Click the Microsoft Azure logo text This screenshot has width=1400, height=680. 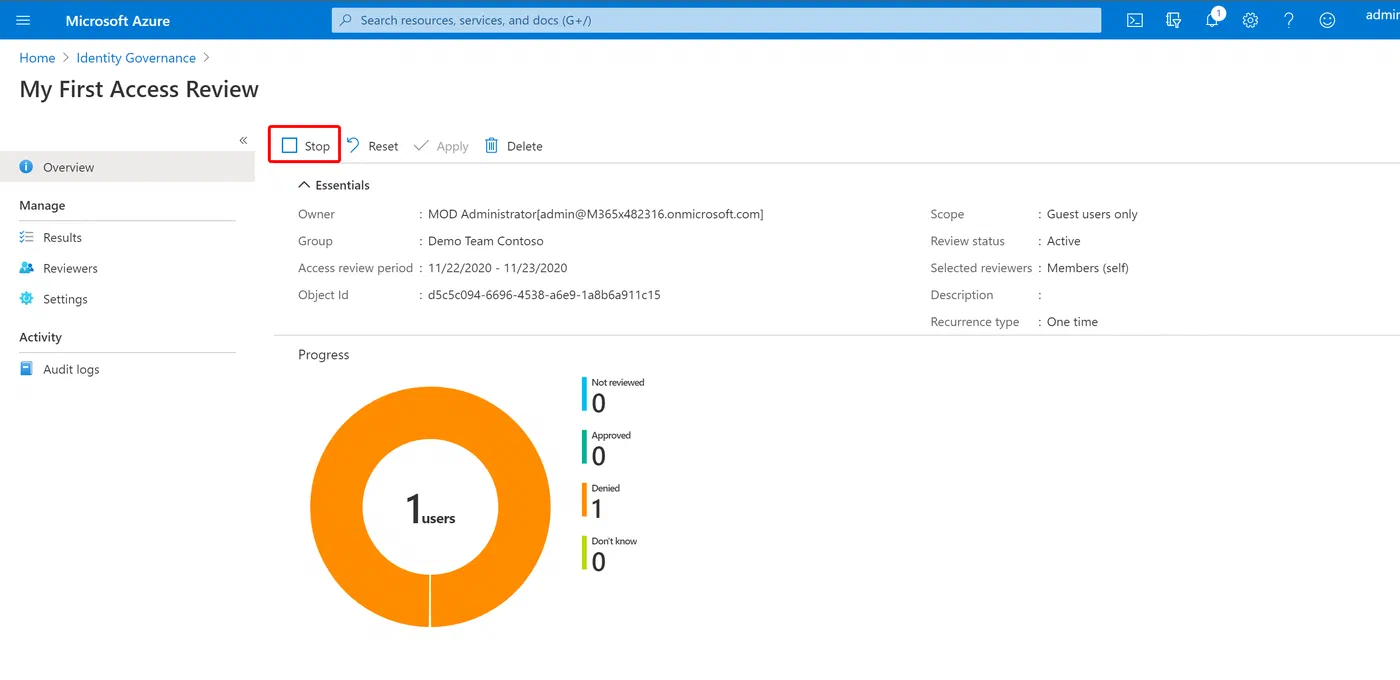[118, 20]
